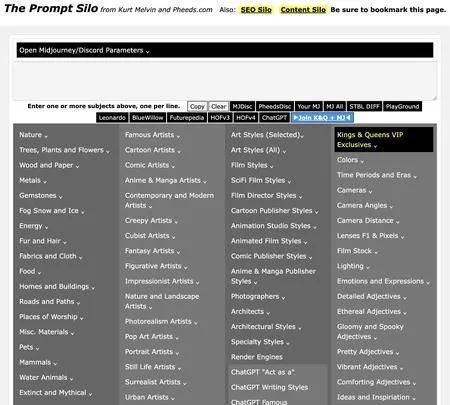
Task: Expand Places of Worship category
Action: (x=51, y=317)
